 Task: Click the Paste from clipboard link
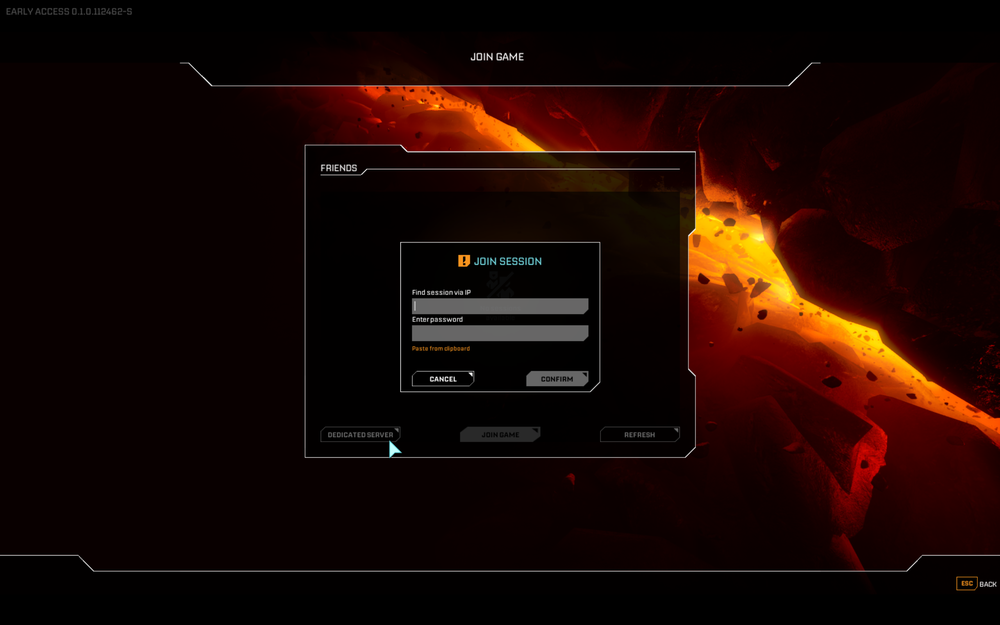(440, 347)
